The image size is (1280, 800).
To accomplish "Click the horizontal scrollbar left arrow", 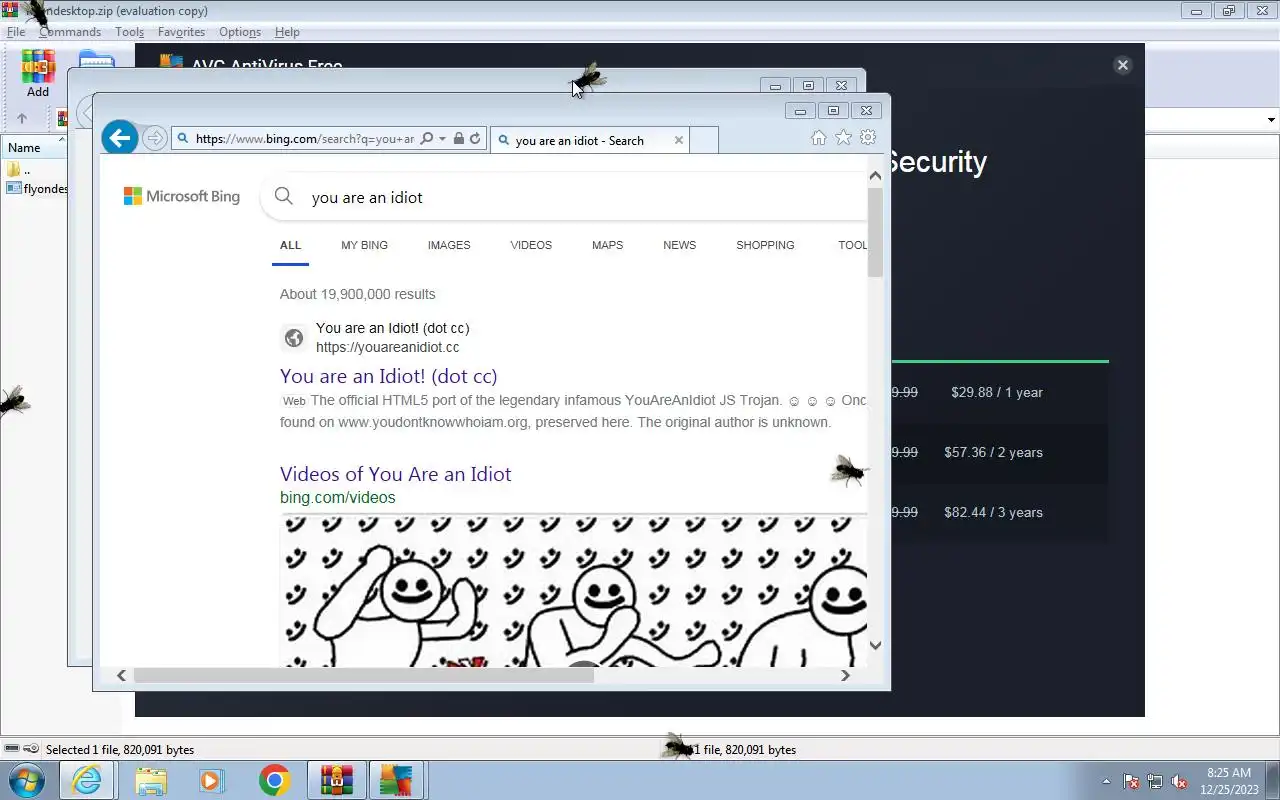I will pos(121,675).
